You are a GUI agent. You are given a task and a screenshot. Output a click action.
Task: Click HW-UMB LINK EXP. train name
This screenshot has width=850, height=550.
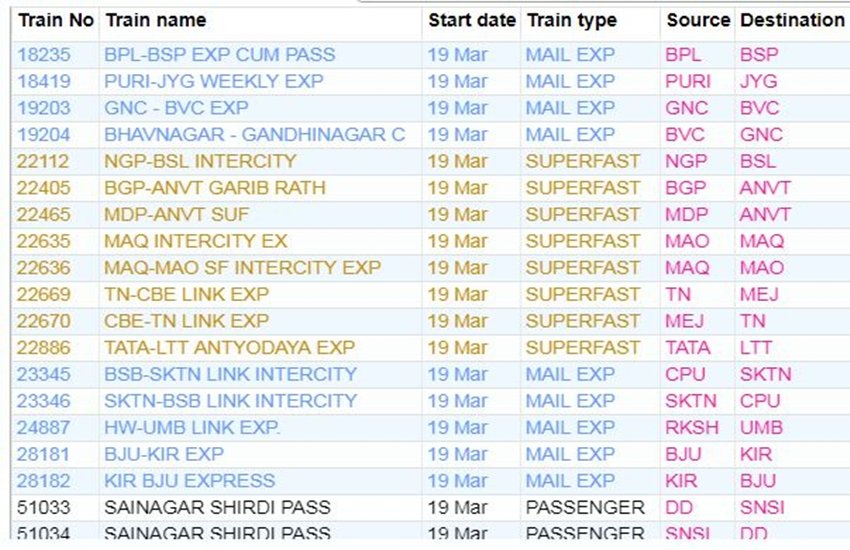(192, 428)
